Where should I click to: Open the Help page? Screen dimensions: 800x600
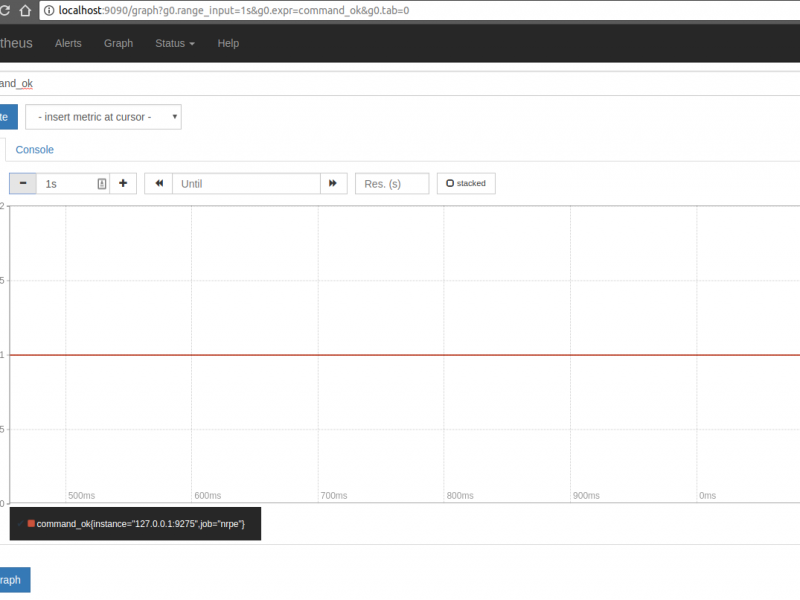point(228,43)
